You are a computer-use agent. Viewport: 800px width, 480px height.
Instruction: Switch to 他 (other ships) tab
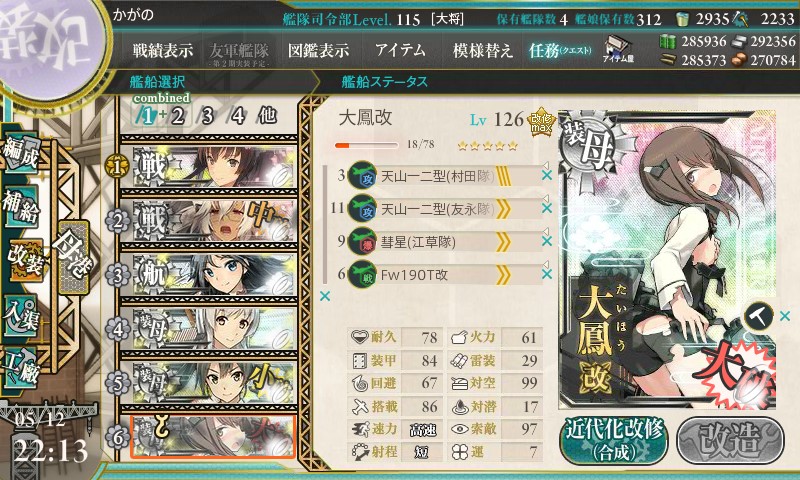click(267, 116)
